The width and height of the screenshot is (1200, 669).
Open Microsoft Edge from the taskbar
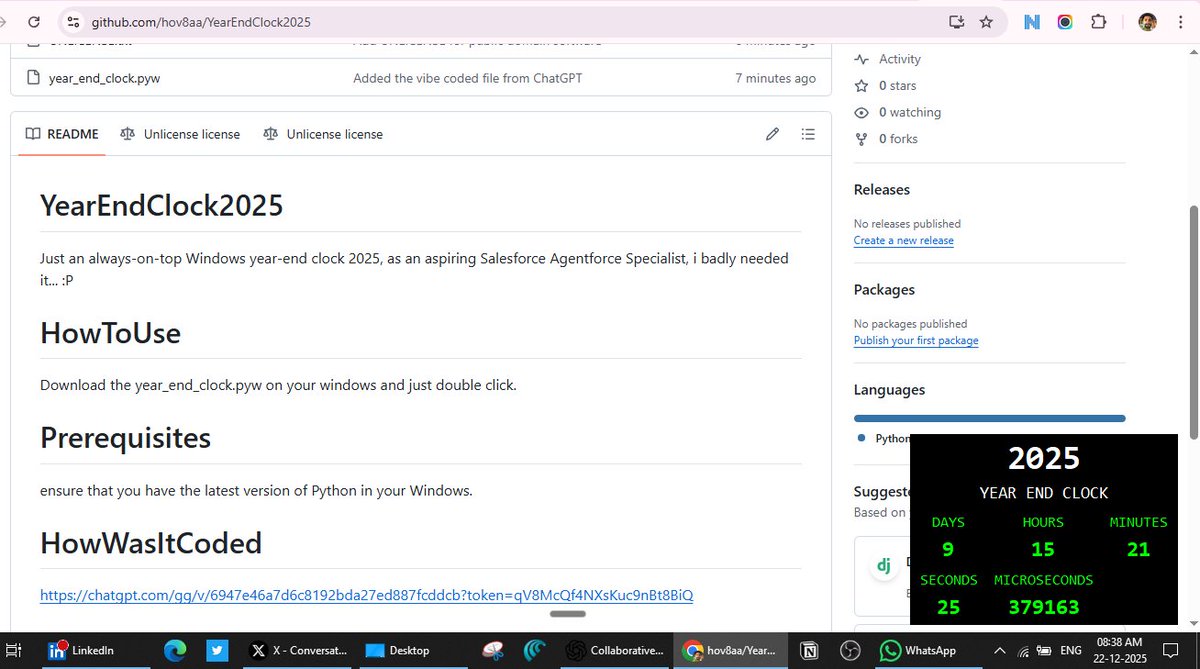(x=174, y=650)
